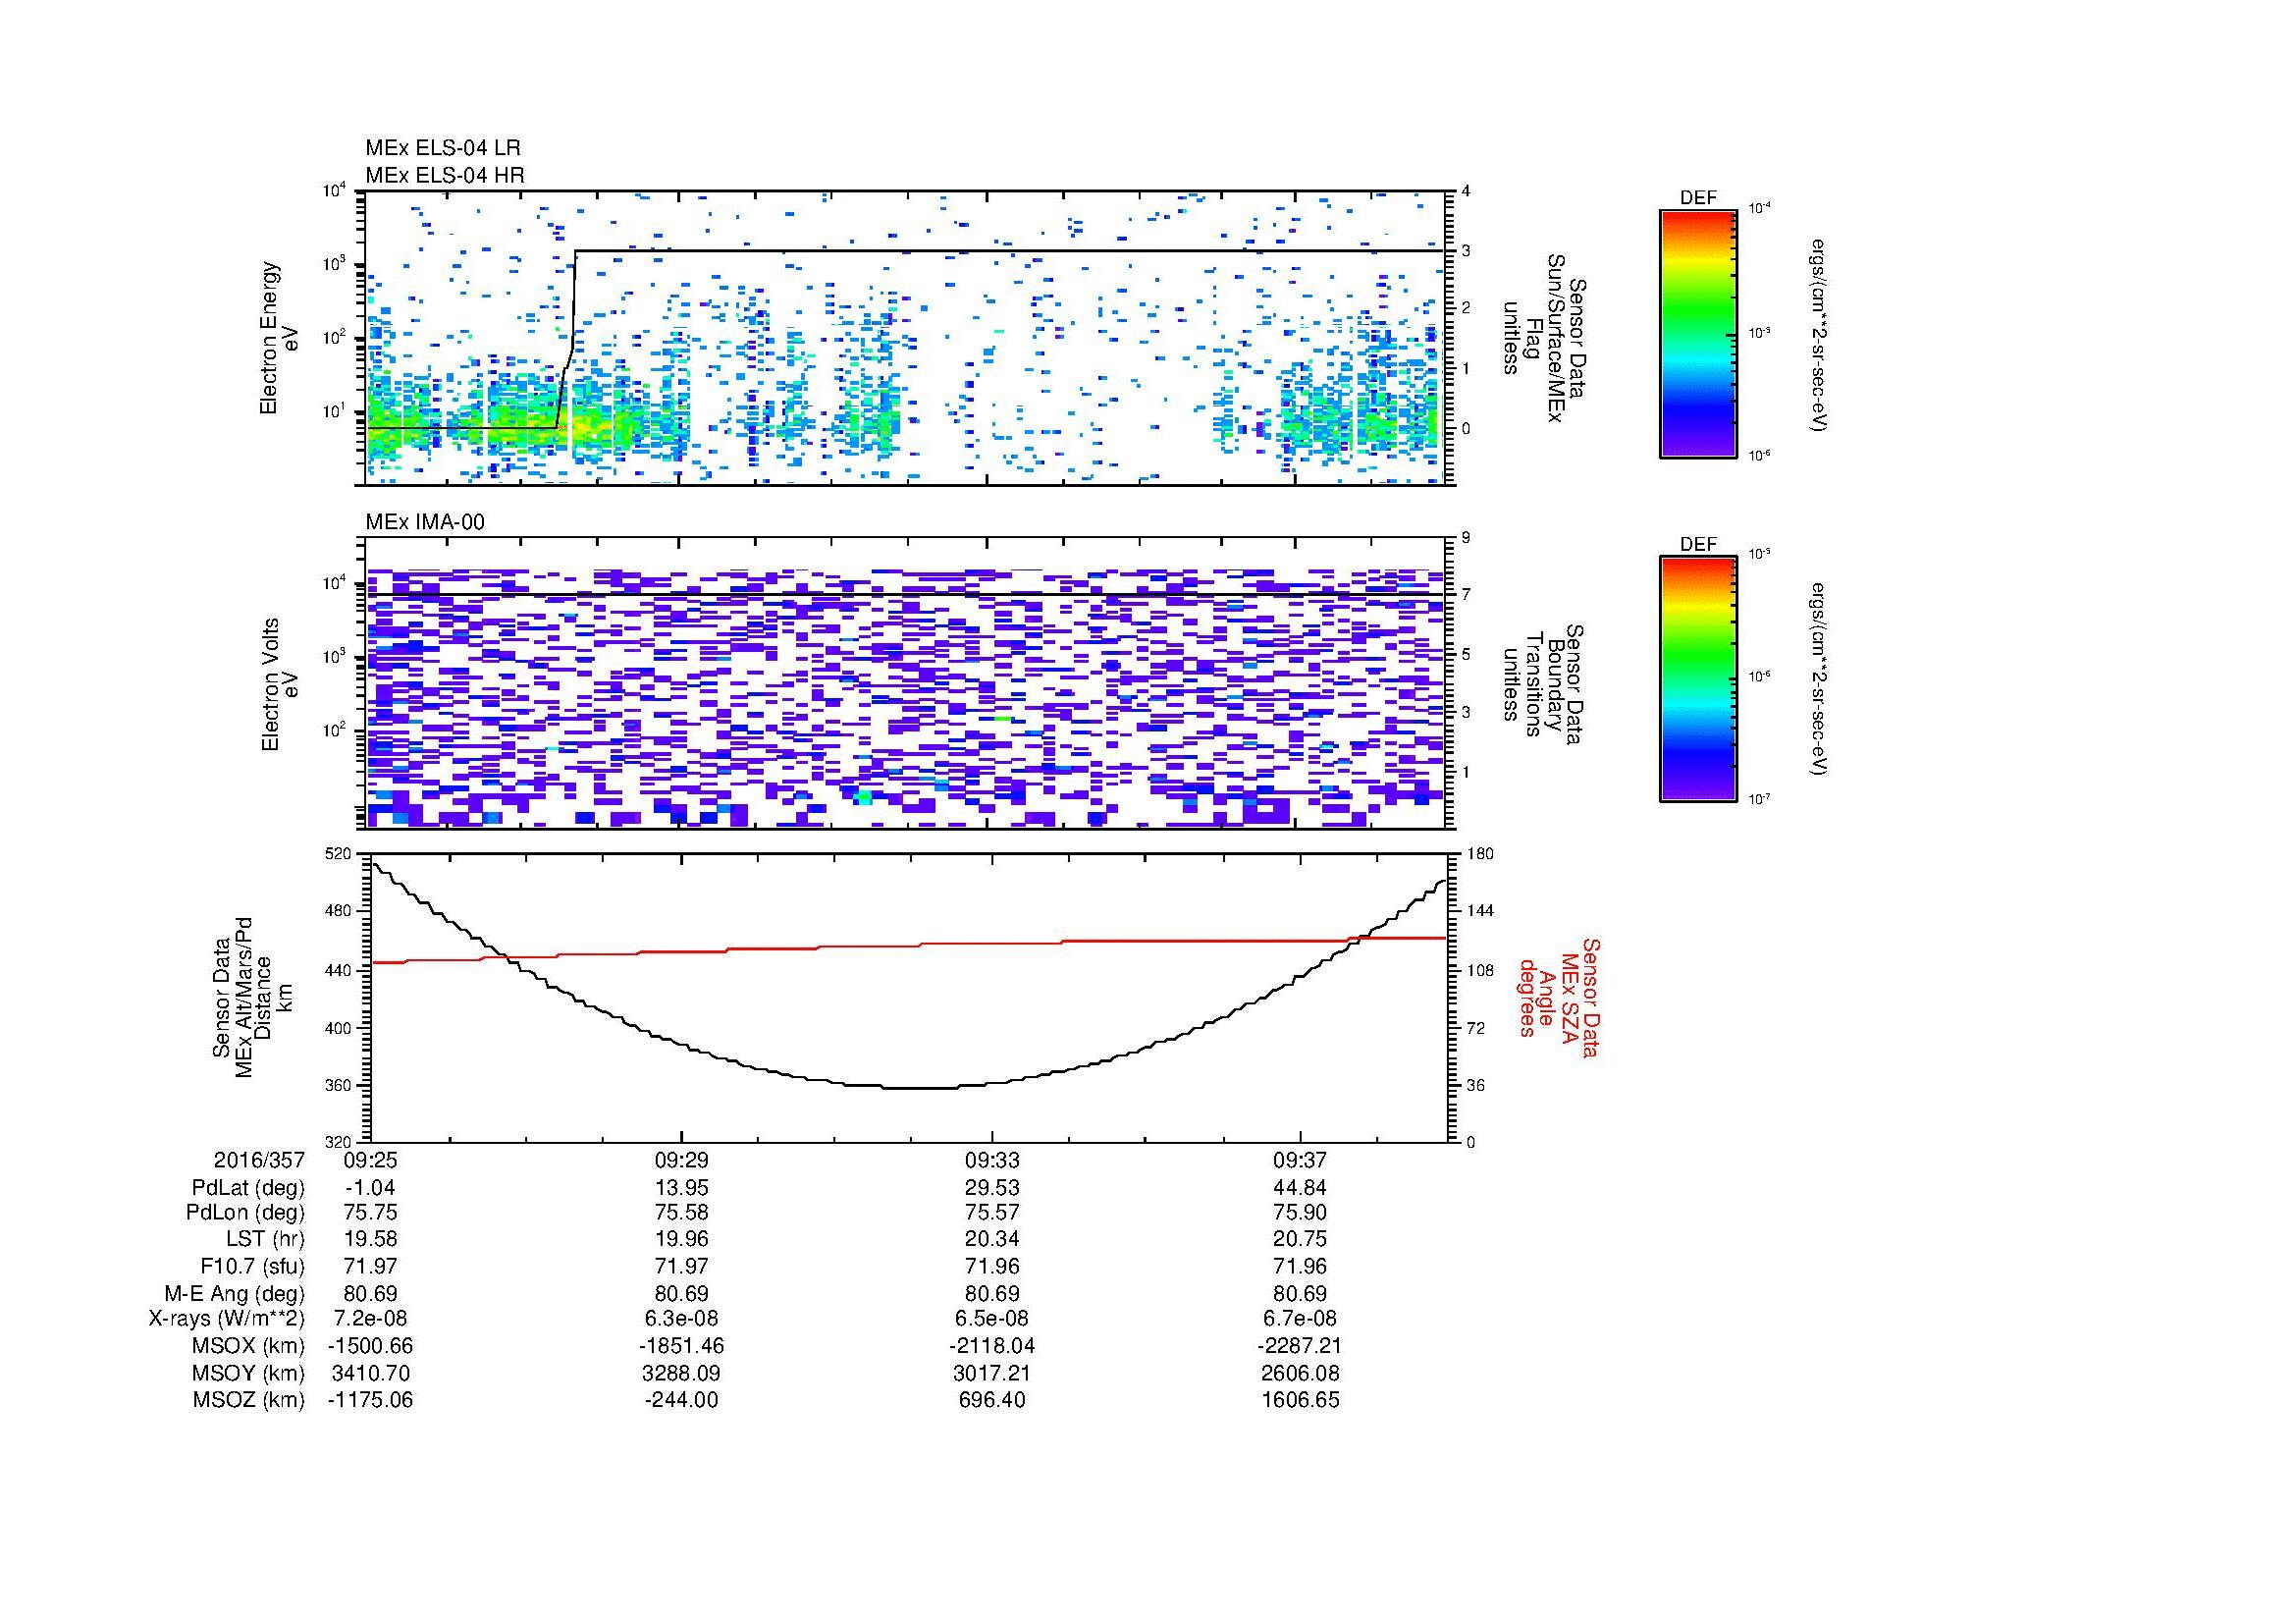The height and width of the screenshot is (1623, 2296).
Task: Click the MSOX value '-2287.21'
Action: click(x=1300, y=1346)
